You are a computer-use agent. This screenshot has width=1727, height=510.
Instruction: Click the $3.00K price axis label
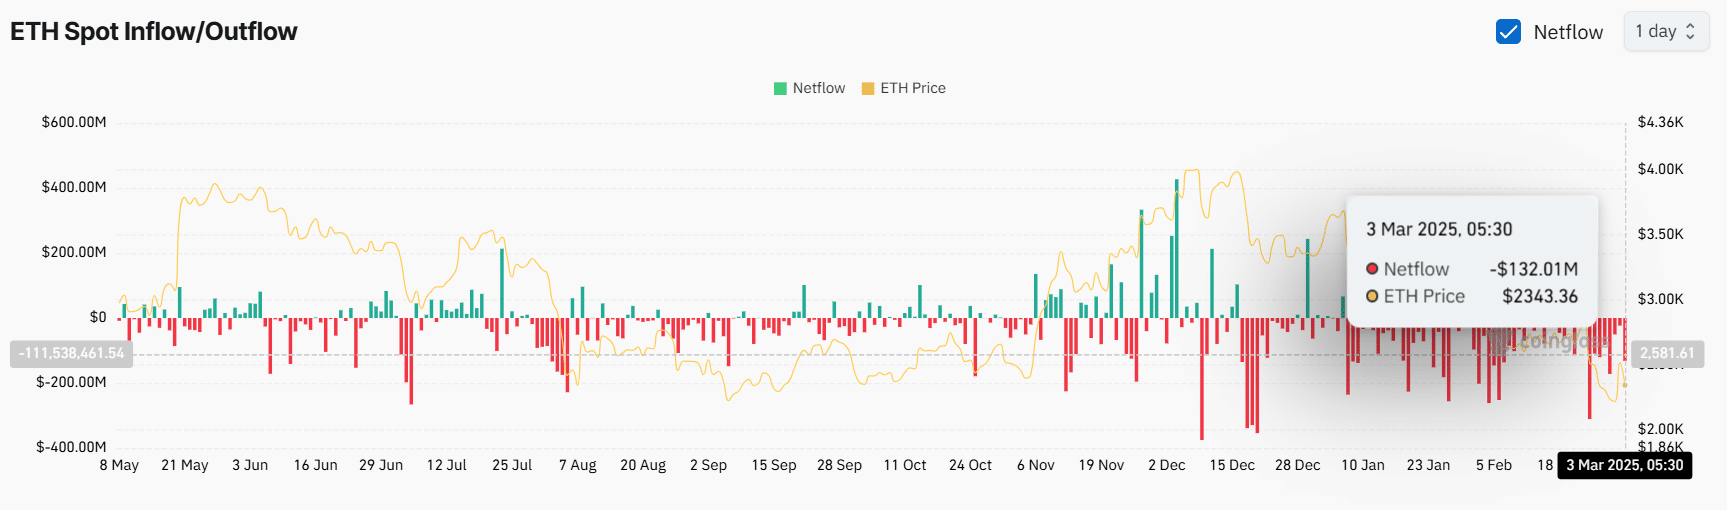pyautogui.click(x=1661, y=299)
